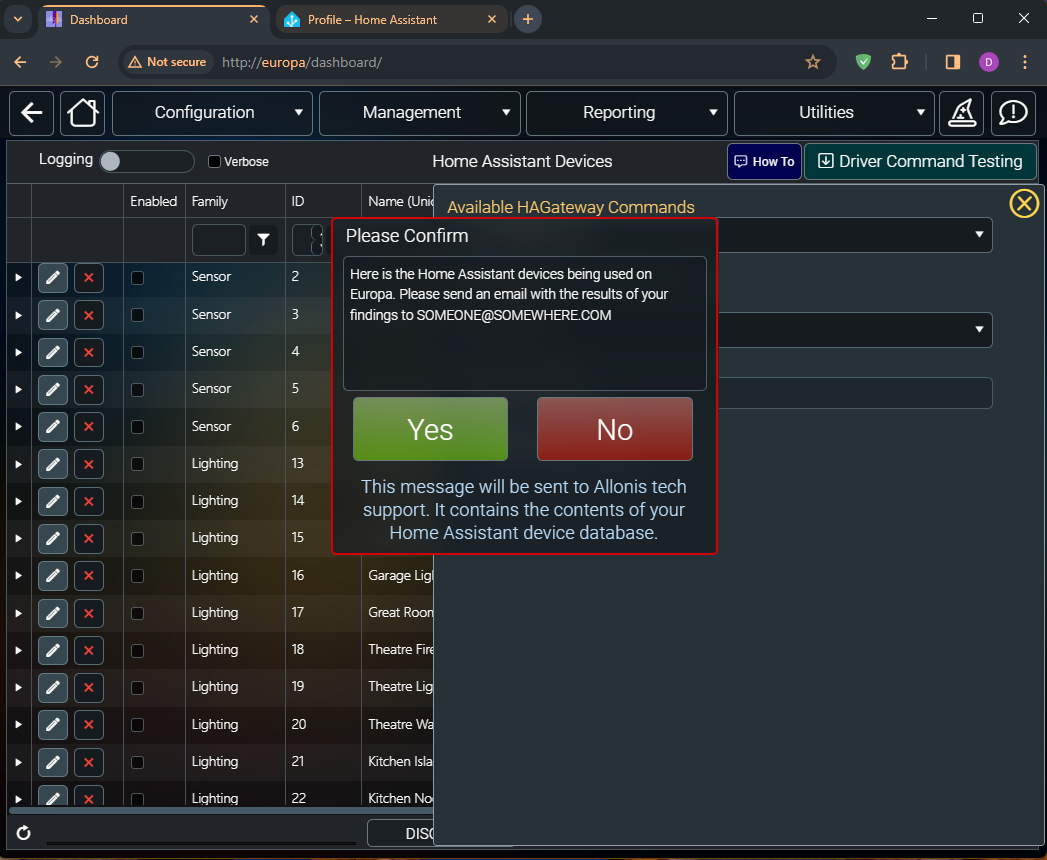
Task: Bookmark this page with the star icon
Action: tap(812, 62)
